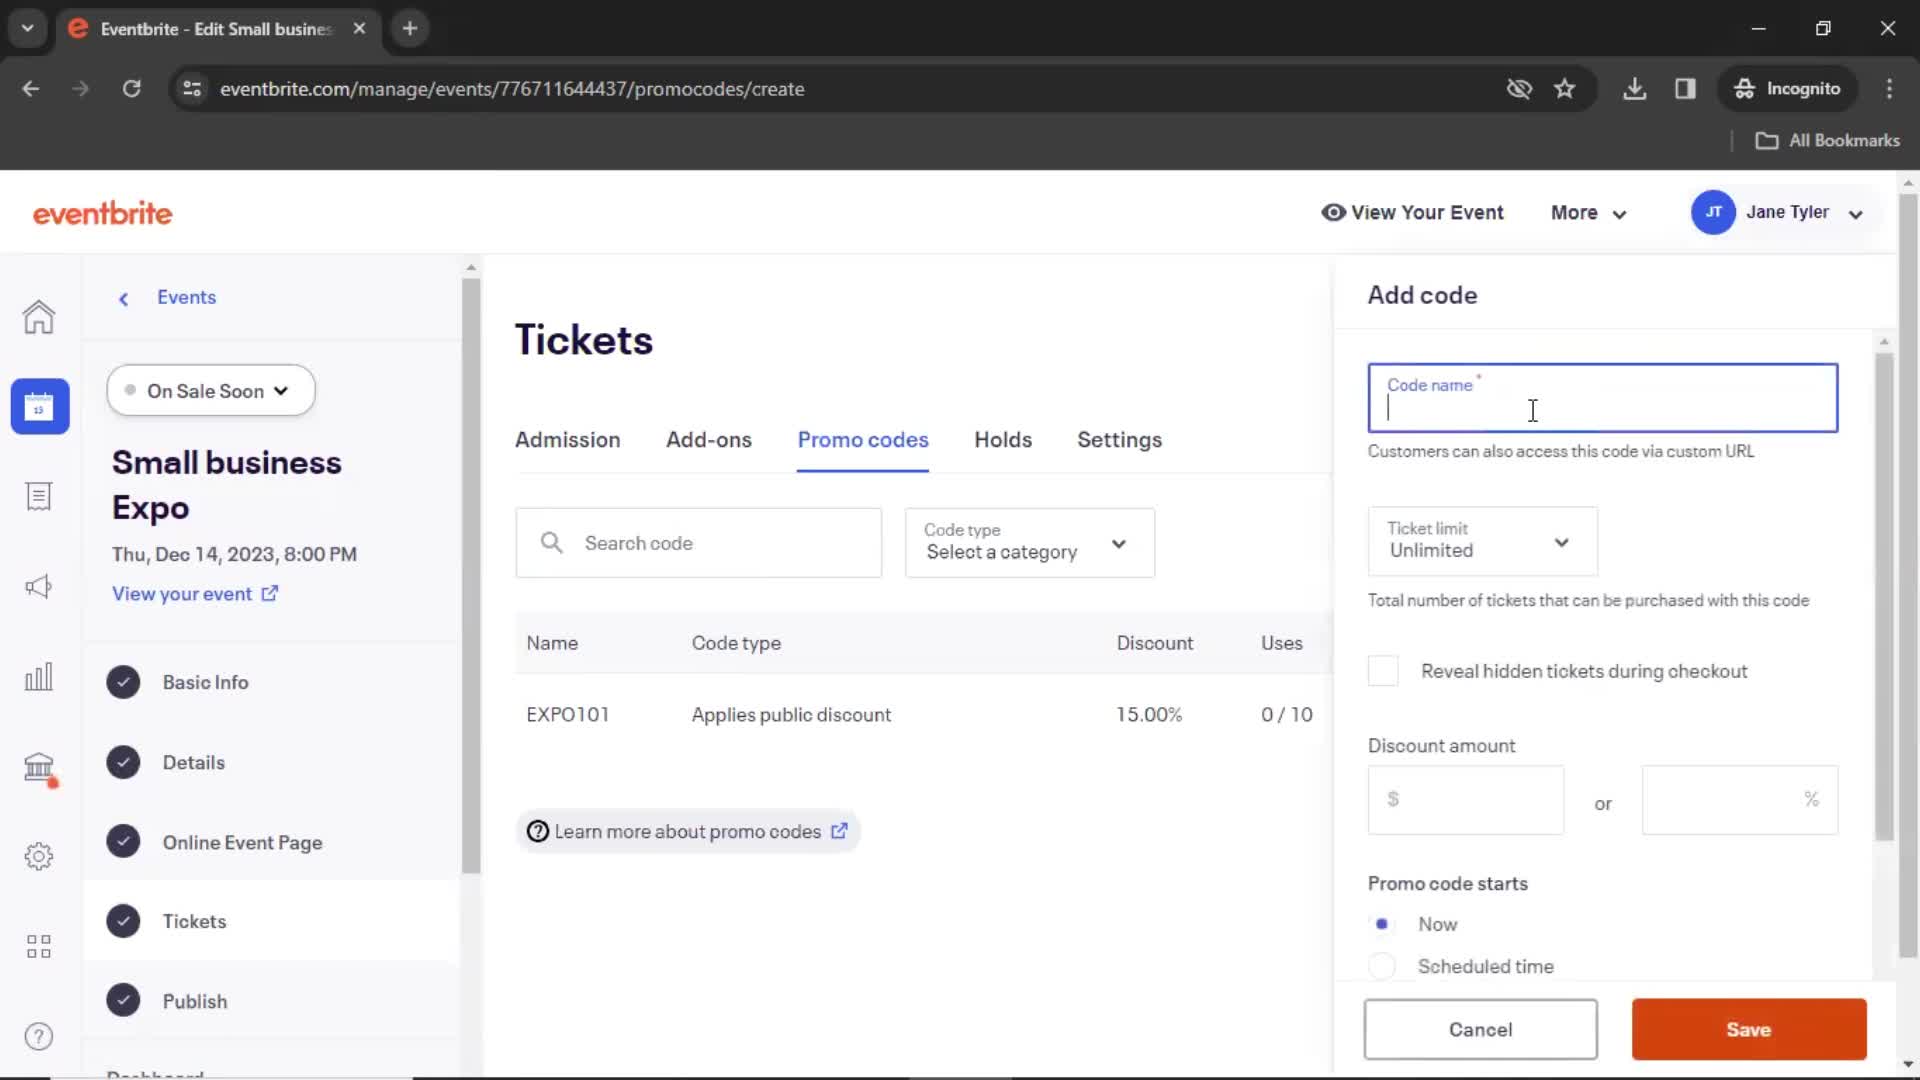Open the Finance bank sidebar icon
Viewport: 1920px width, 1080px height.
(x=39, y=767)
